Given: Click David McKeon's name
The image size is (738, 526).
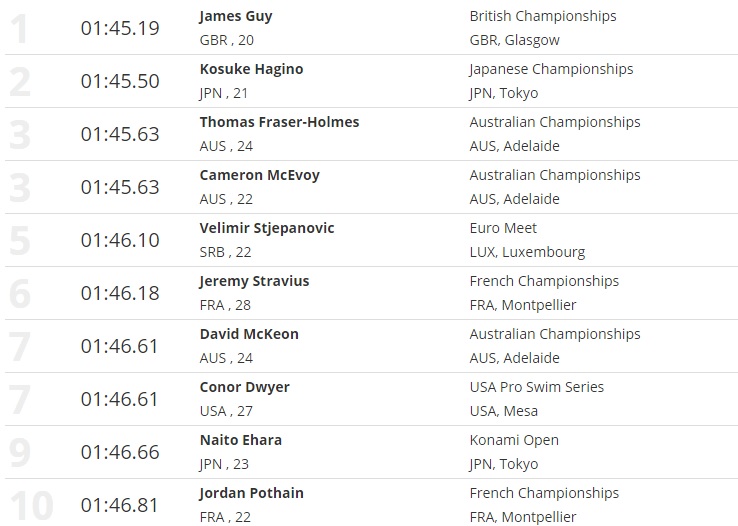Looking at the screenshot, I should click(249, 334).
